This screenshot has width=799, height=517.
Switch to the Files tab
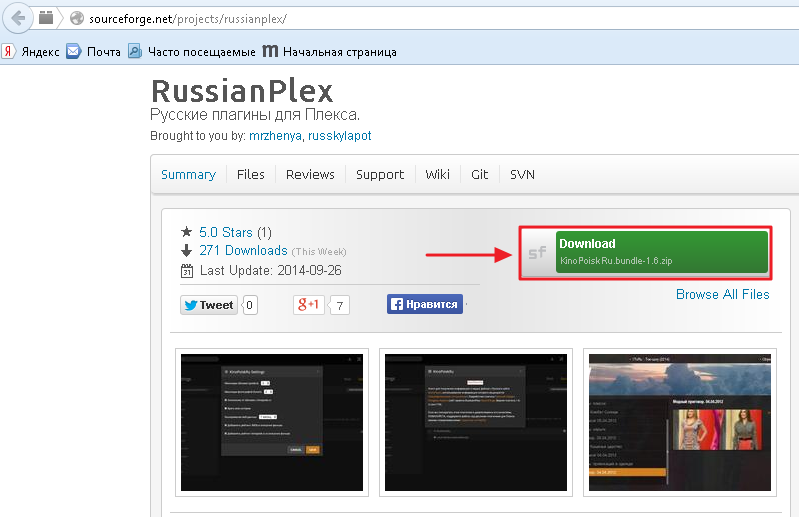point(251,175)
